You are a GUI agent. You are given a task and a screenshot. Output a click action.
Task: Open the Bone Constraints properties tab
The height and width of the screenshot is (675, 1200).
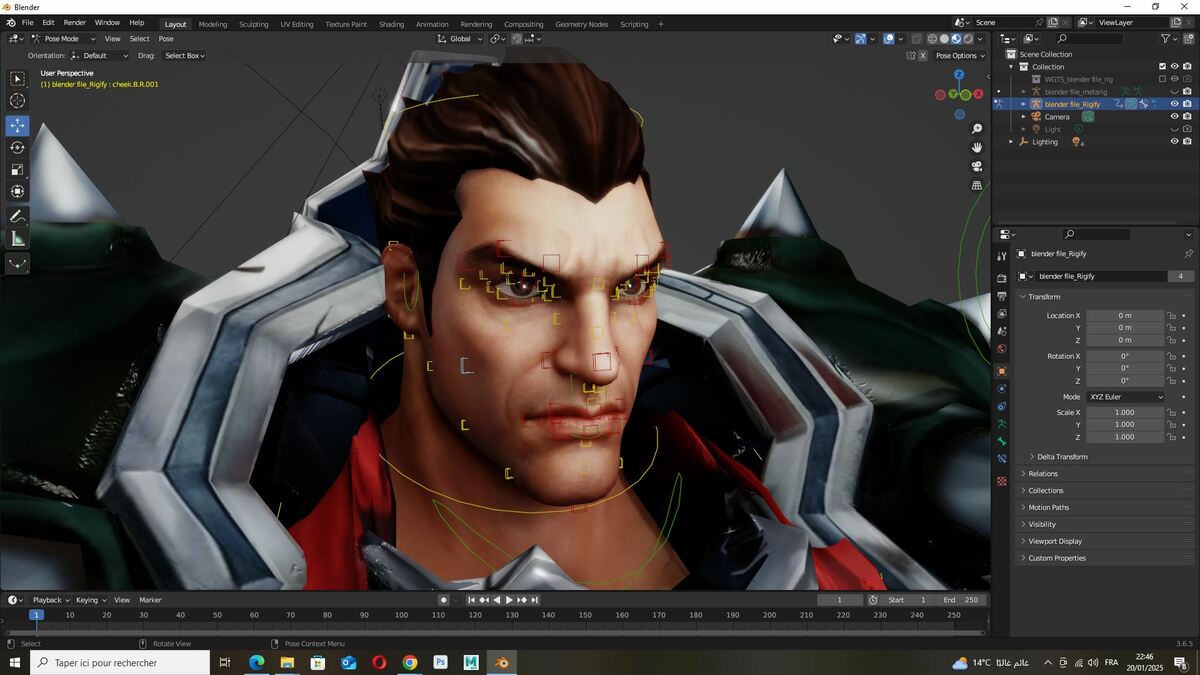click(1002, 459)
